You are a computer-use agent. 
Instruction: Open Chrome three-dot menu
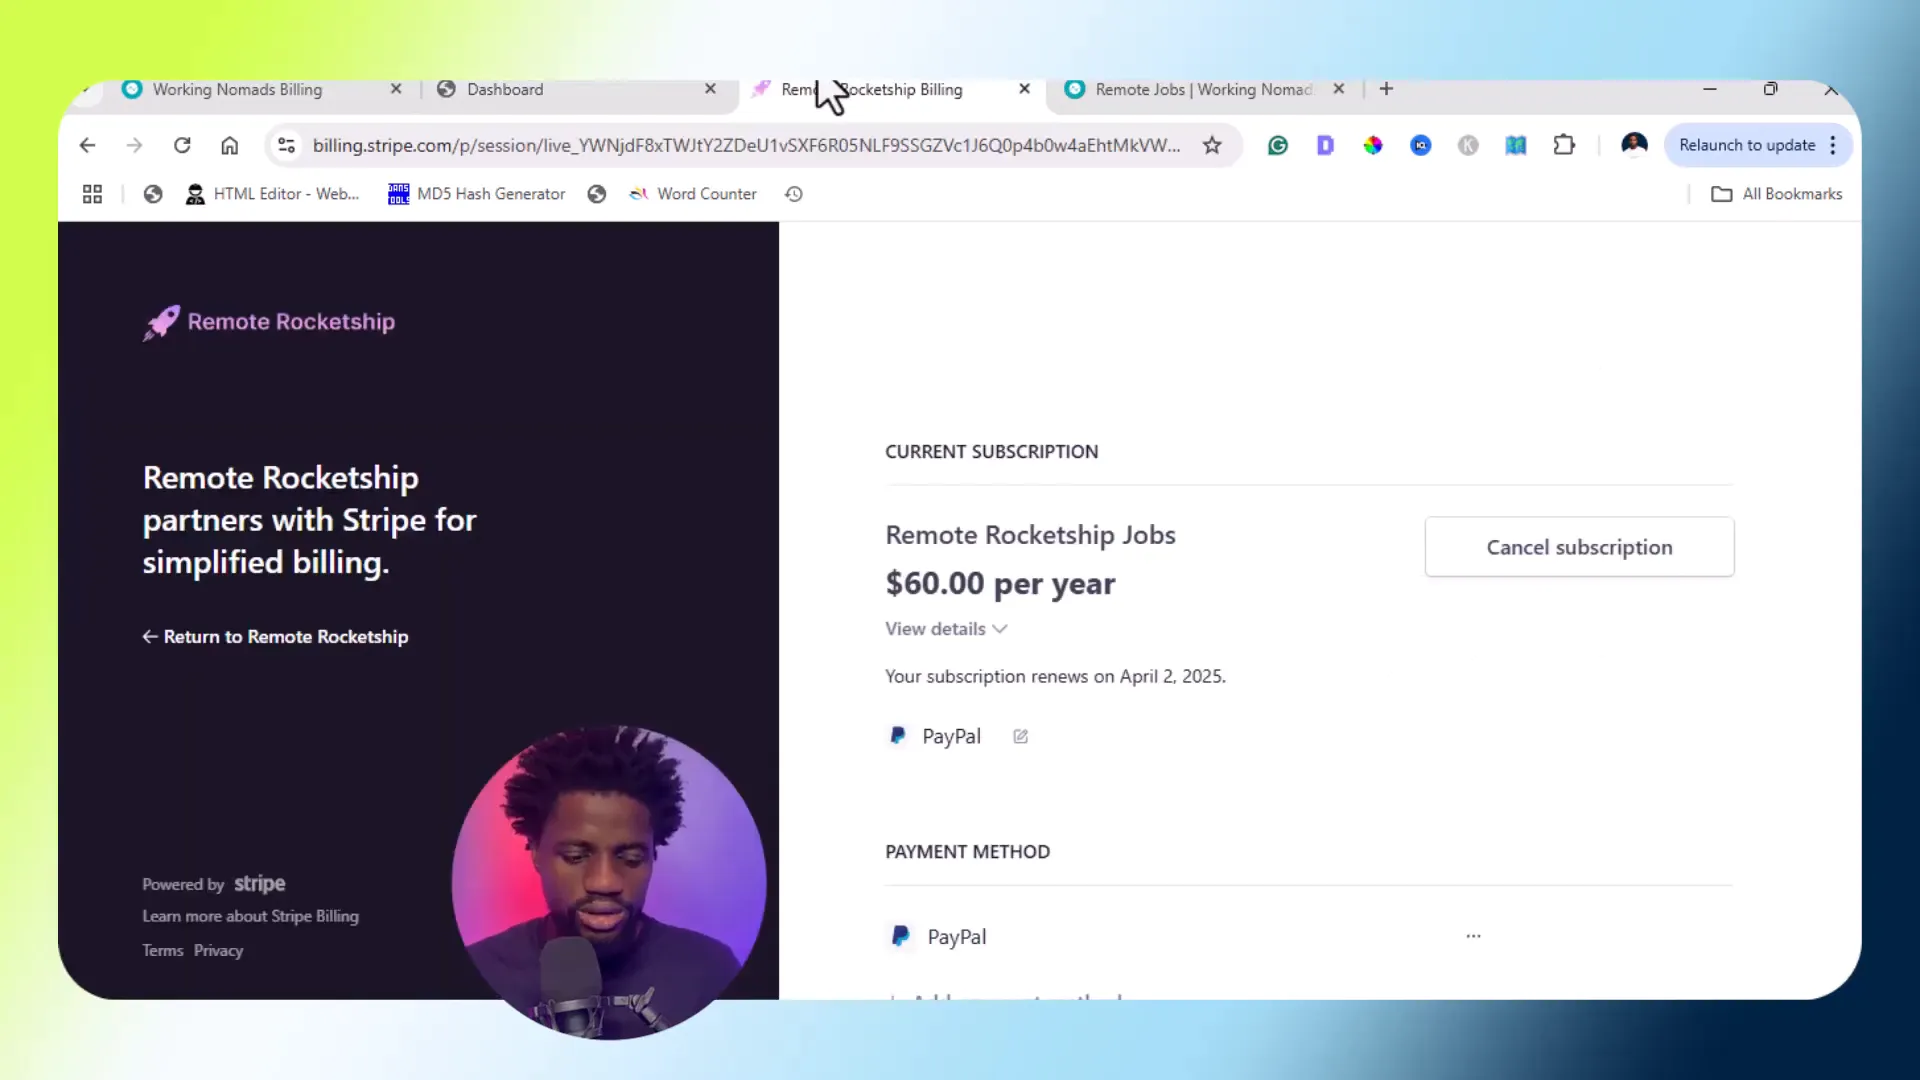pyautogui.click(x=1833, y=145)
